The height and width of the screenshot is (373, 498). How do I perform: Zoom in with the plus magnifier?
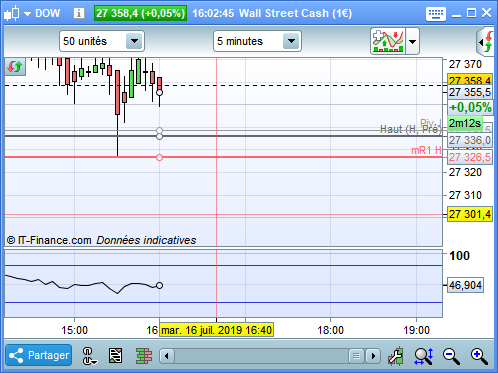coord(479,356)
